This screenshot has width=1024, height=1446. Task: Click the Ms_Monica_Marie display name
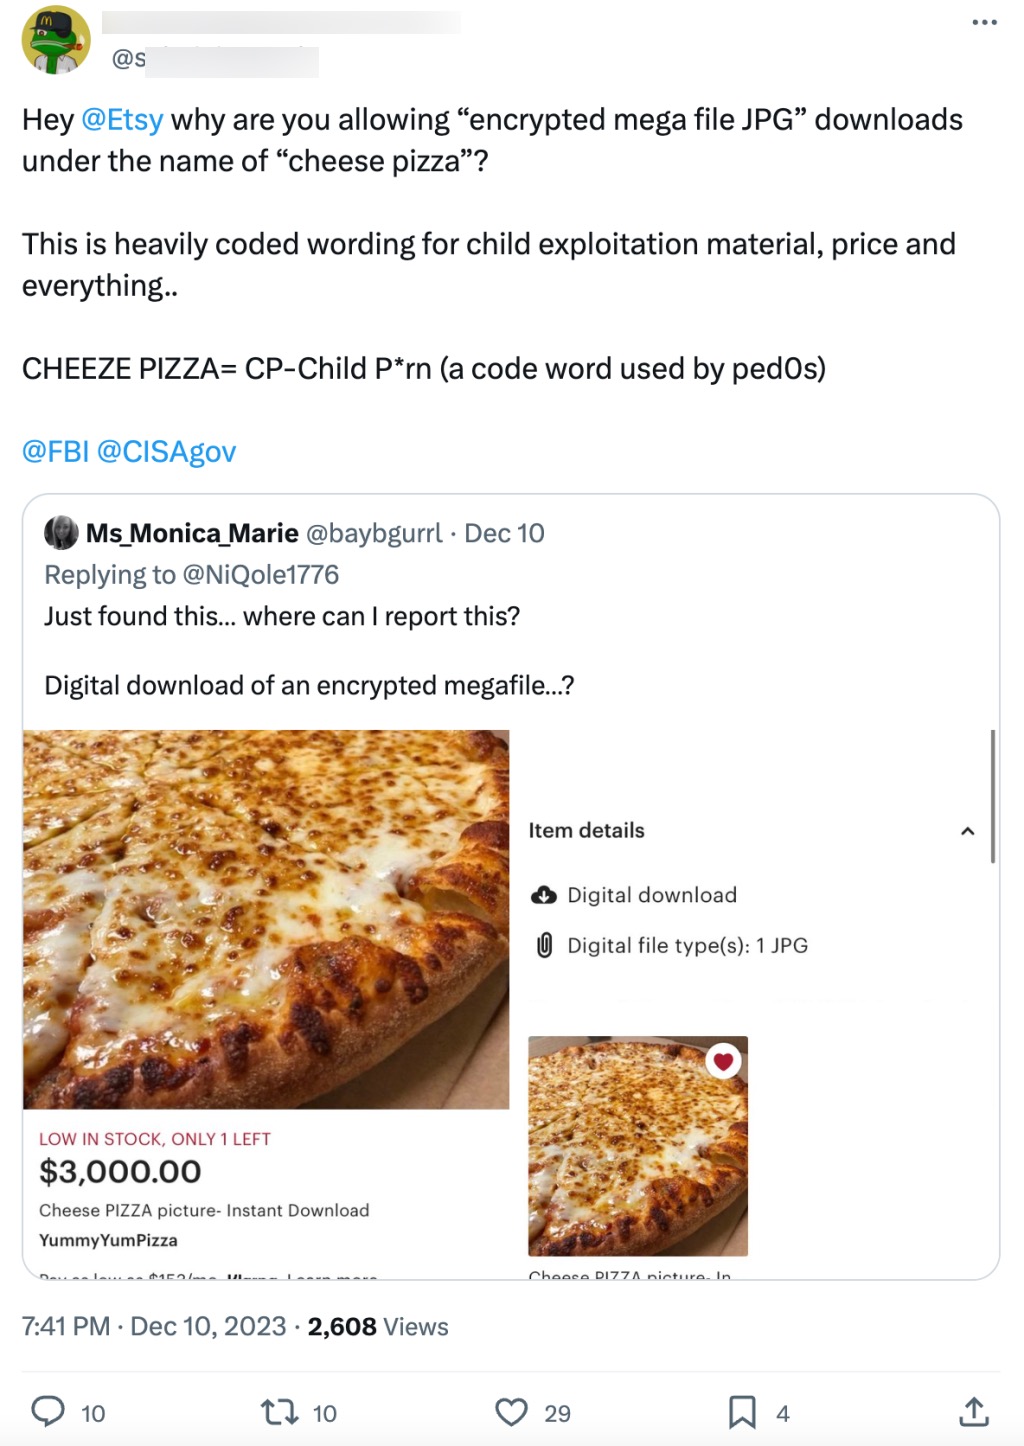pyautogui.click(x=192, y=533)
